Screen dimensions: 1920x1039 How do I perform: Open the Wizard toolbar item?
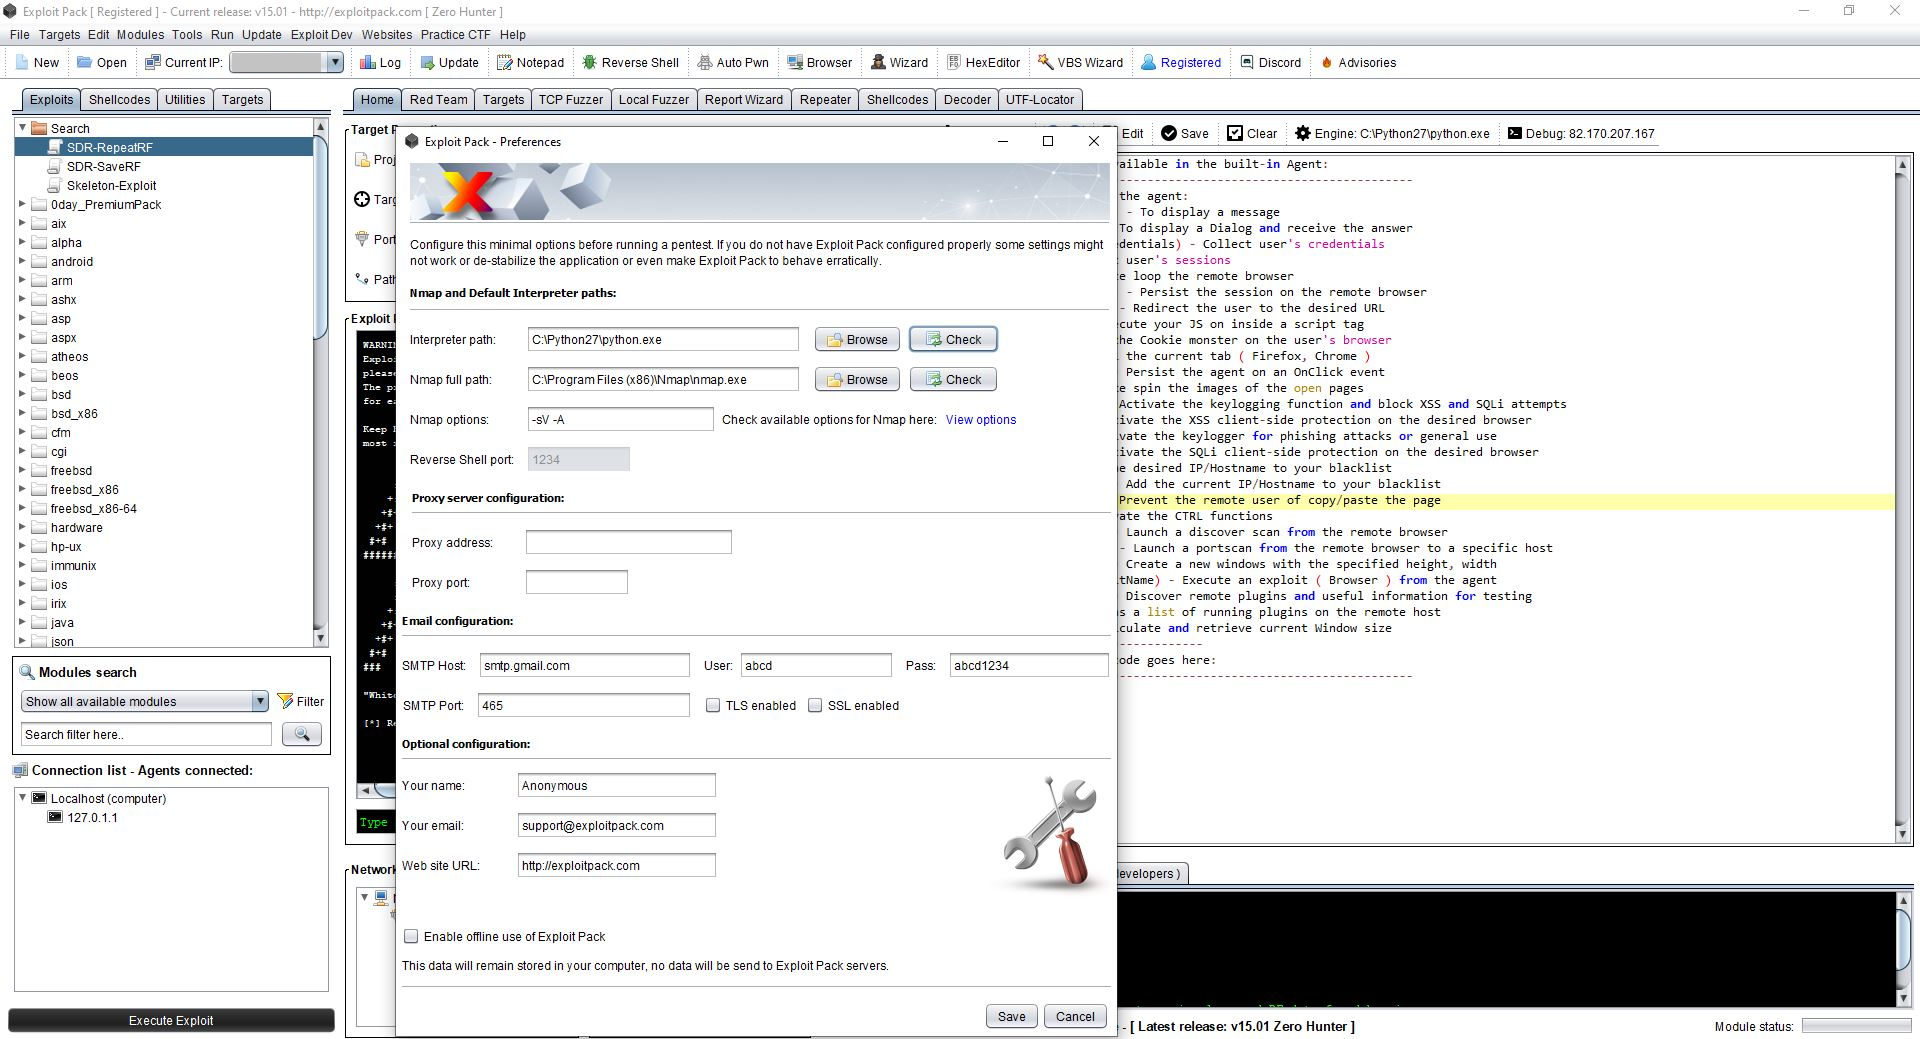tap(899, 62)
